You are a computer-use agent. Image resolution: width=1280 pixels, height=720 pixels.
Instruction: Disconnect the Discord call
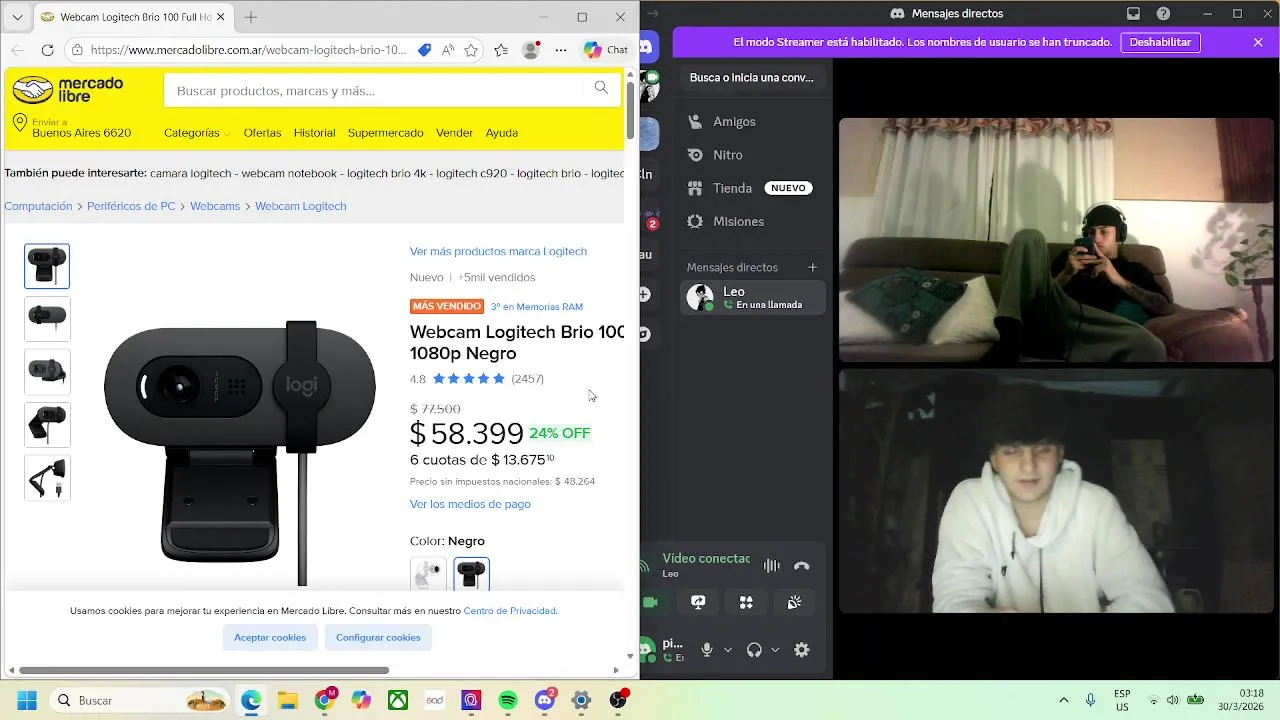(x=801, y=566)
